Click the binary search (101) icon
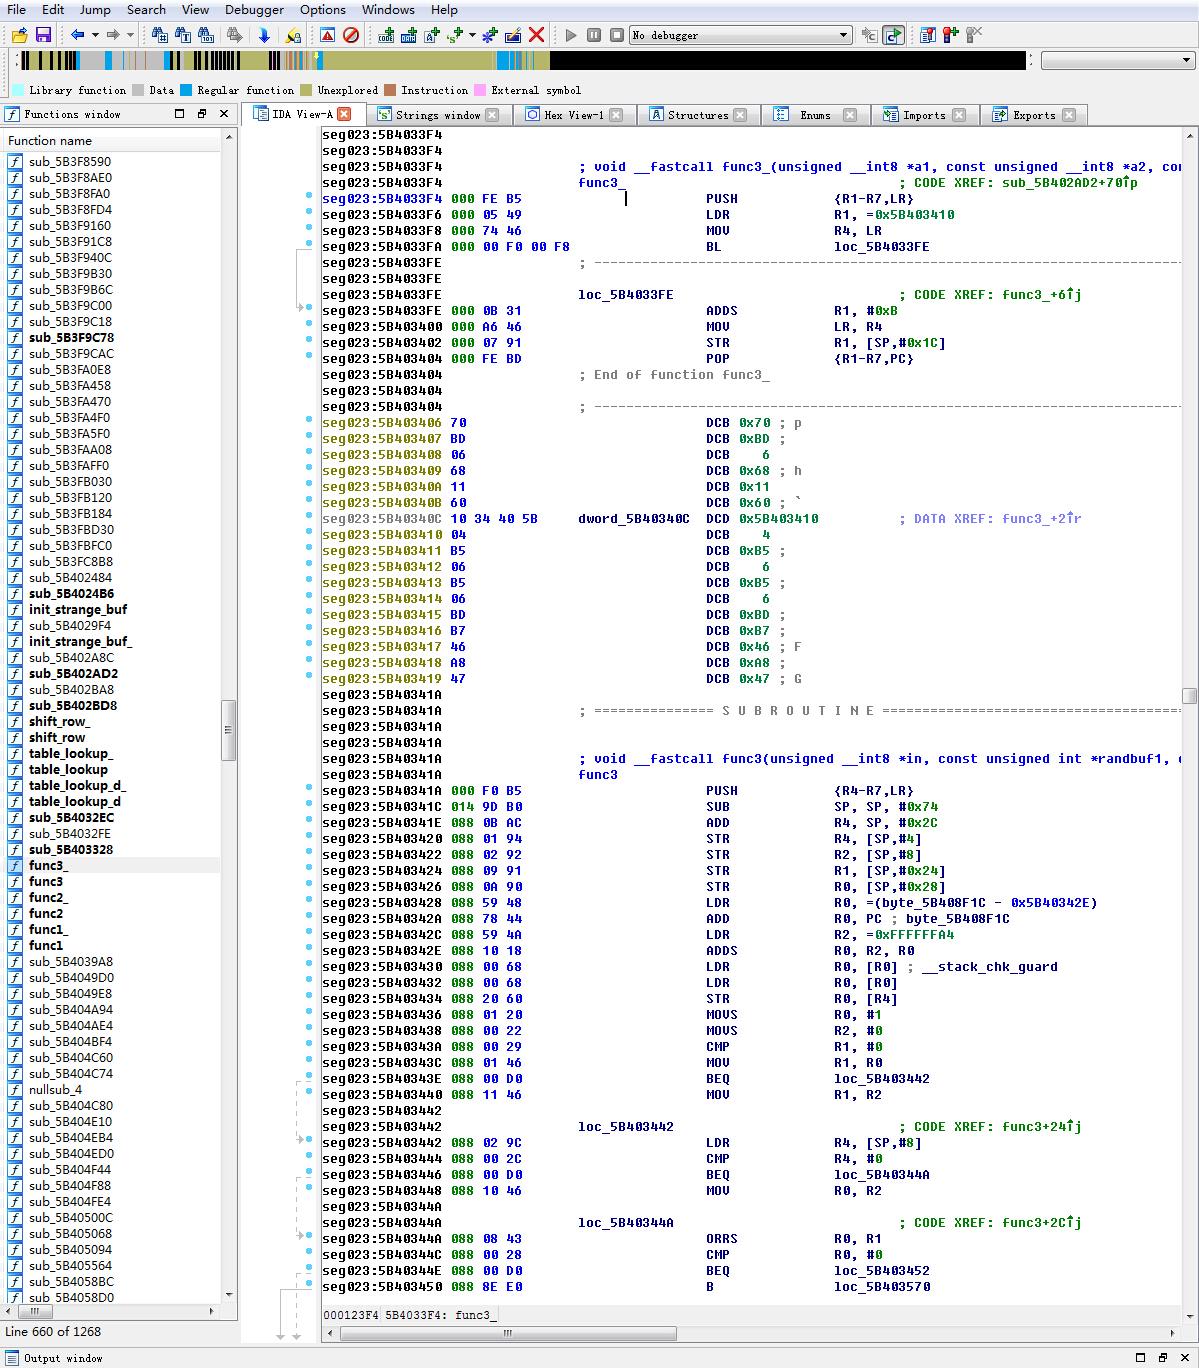 206,35
